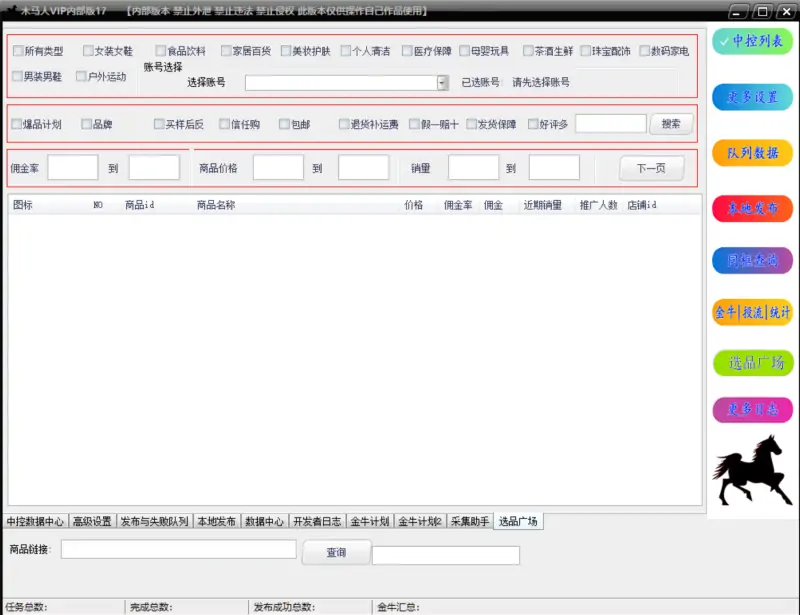Screen dimensions: 800x615
Task: Click the 商品链接 input field
Action: (179, 549)
